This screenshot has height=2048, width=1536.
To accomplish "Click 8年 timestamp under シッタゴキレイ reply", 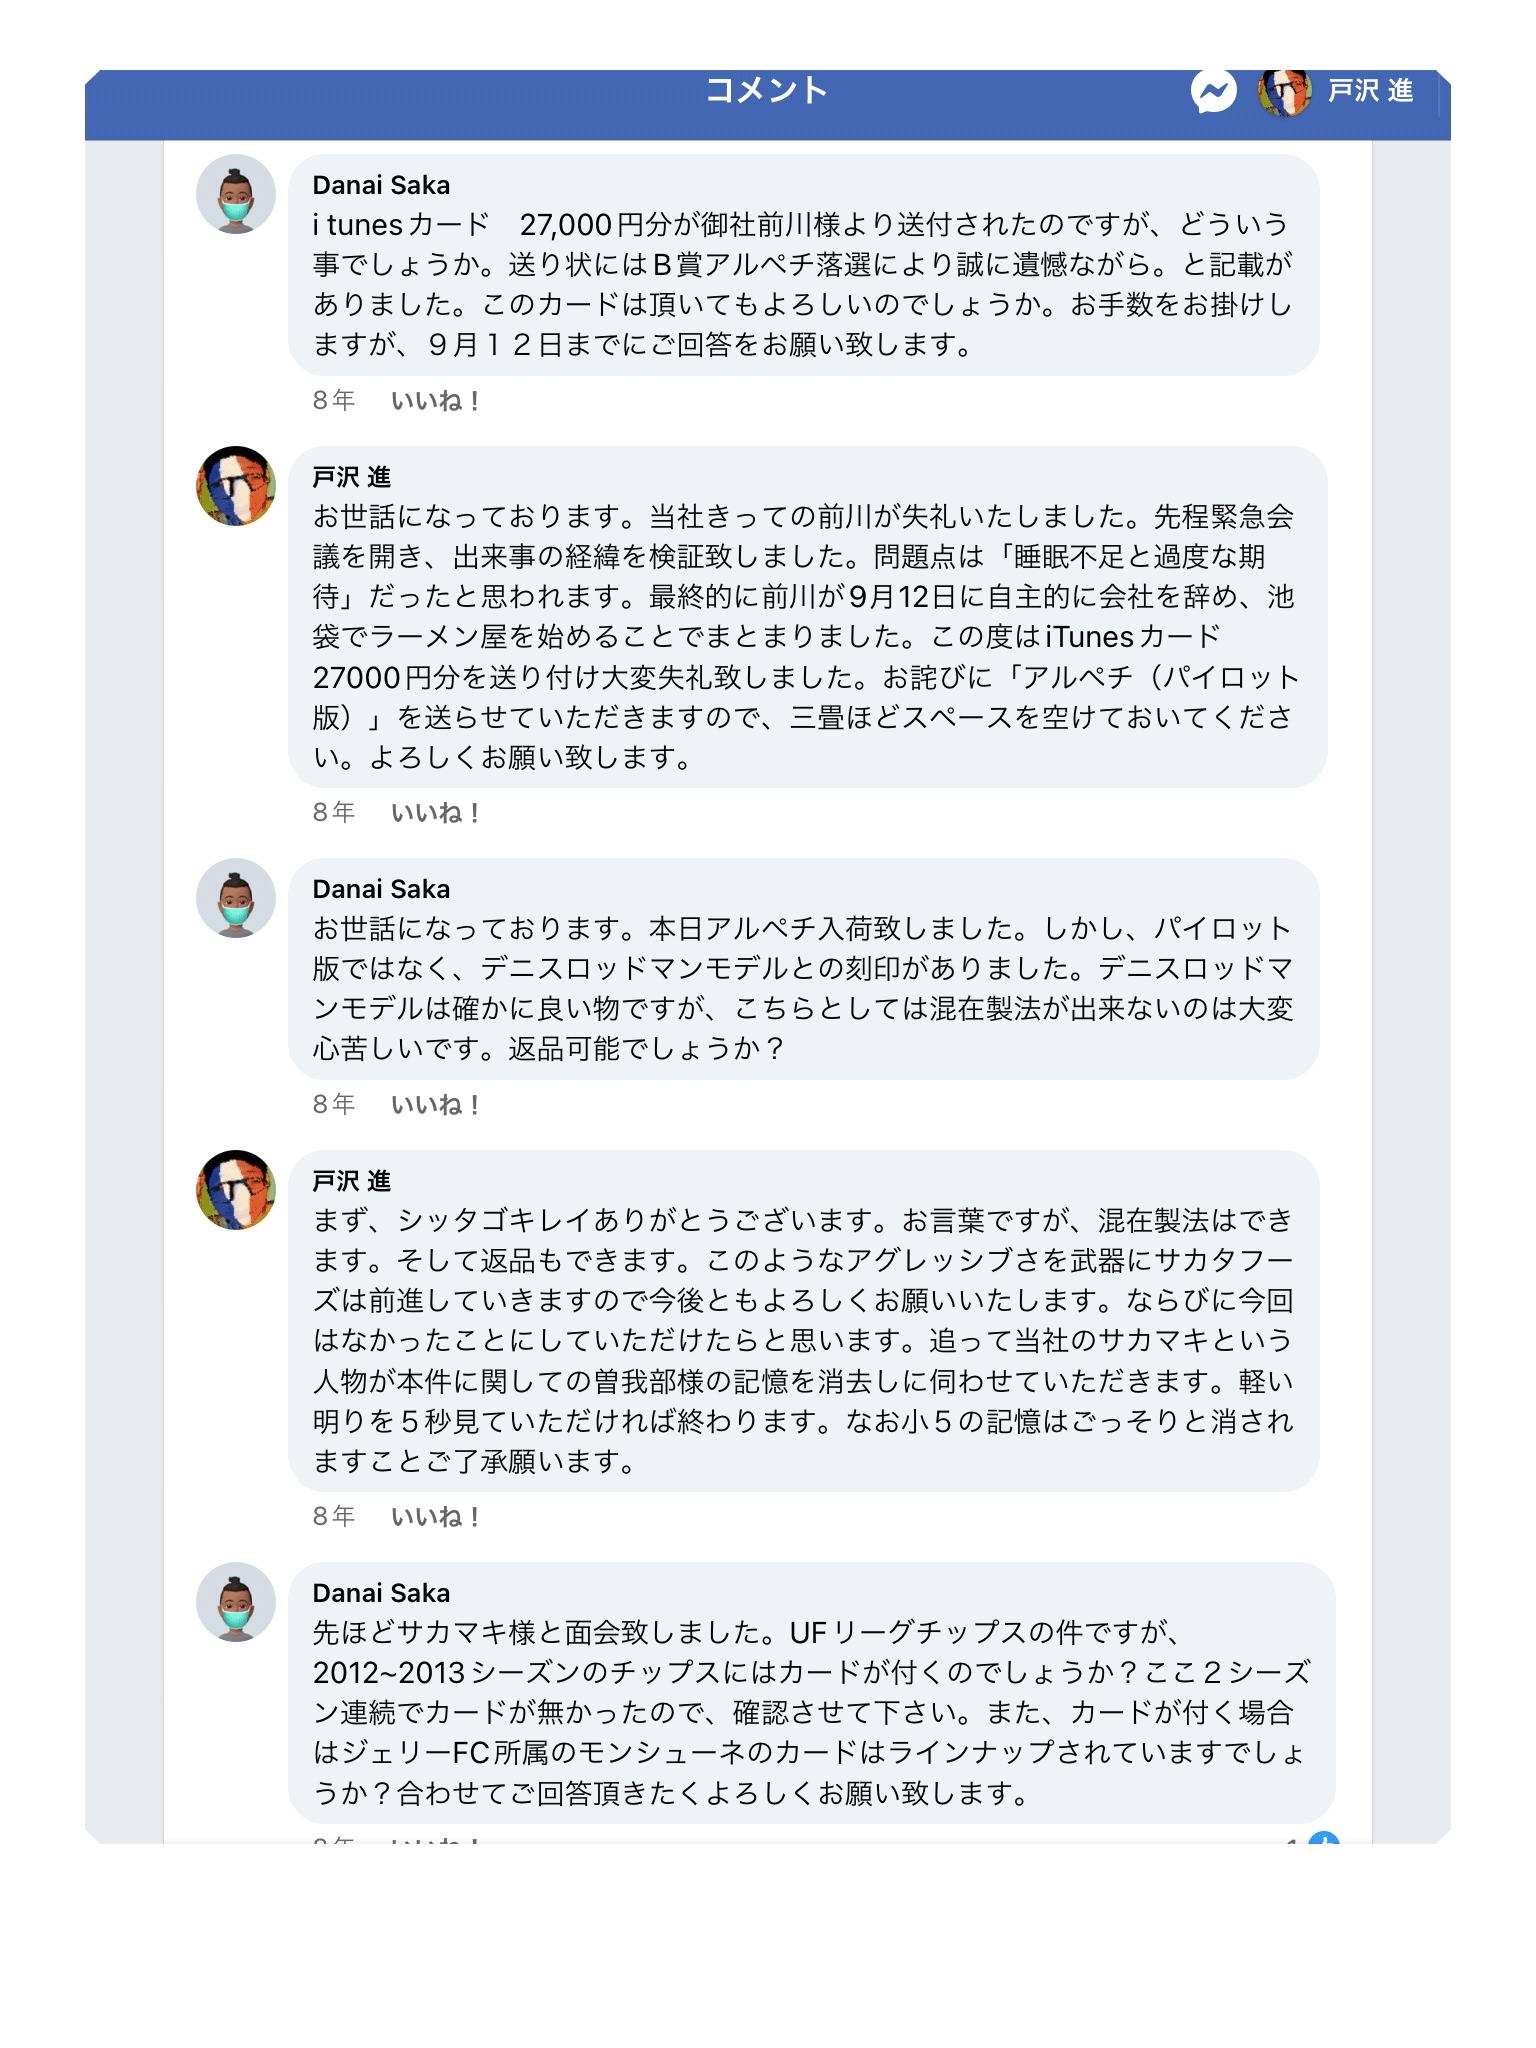I will (x=334, y=1517).
